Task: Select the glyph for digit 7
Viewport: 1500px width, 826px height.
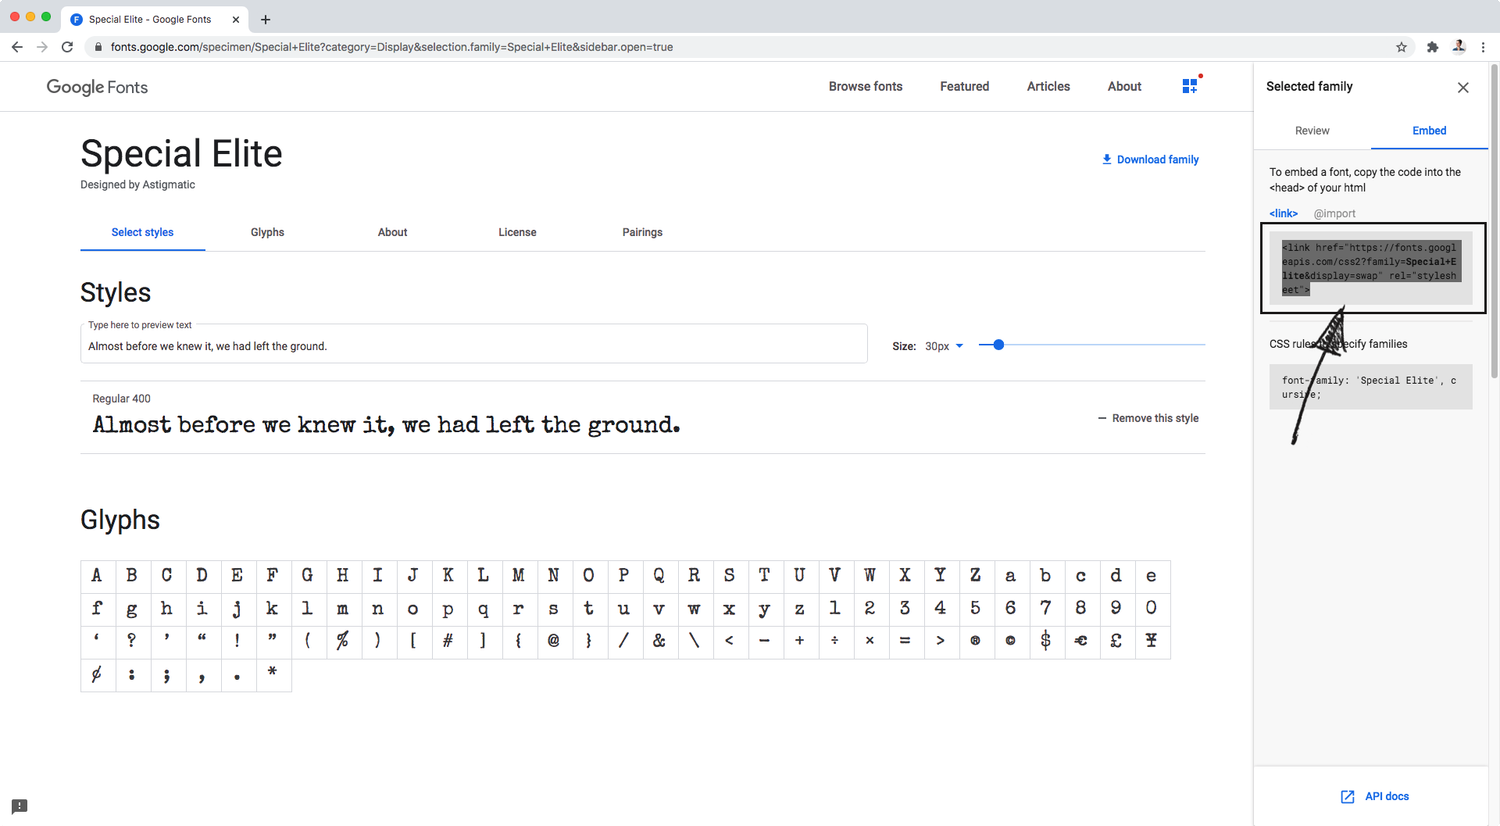Action: coord(1045,609)
